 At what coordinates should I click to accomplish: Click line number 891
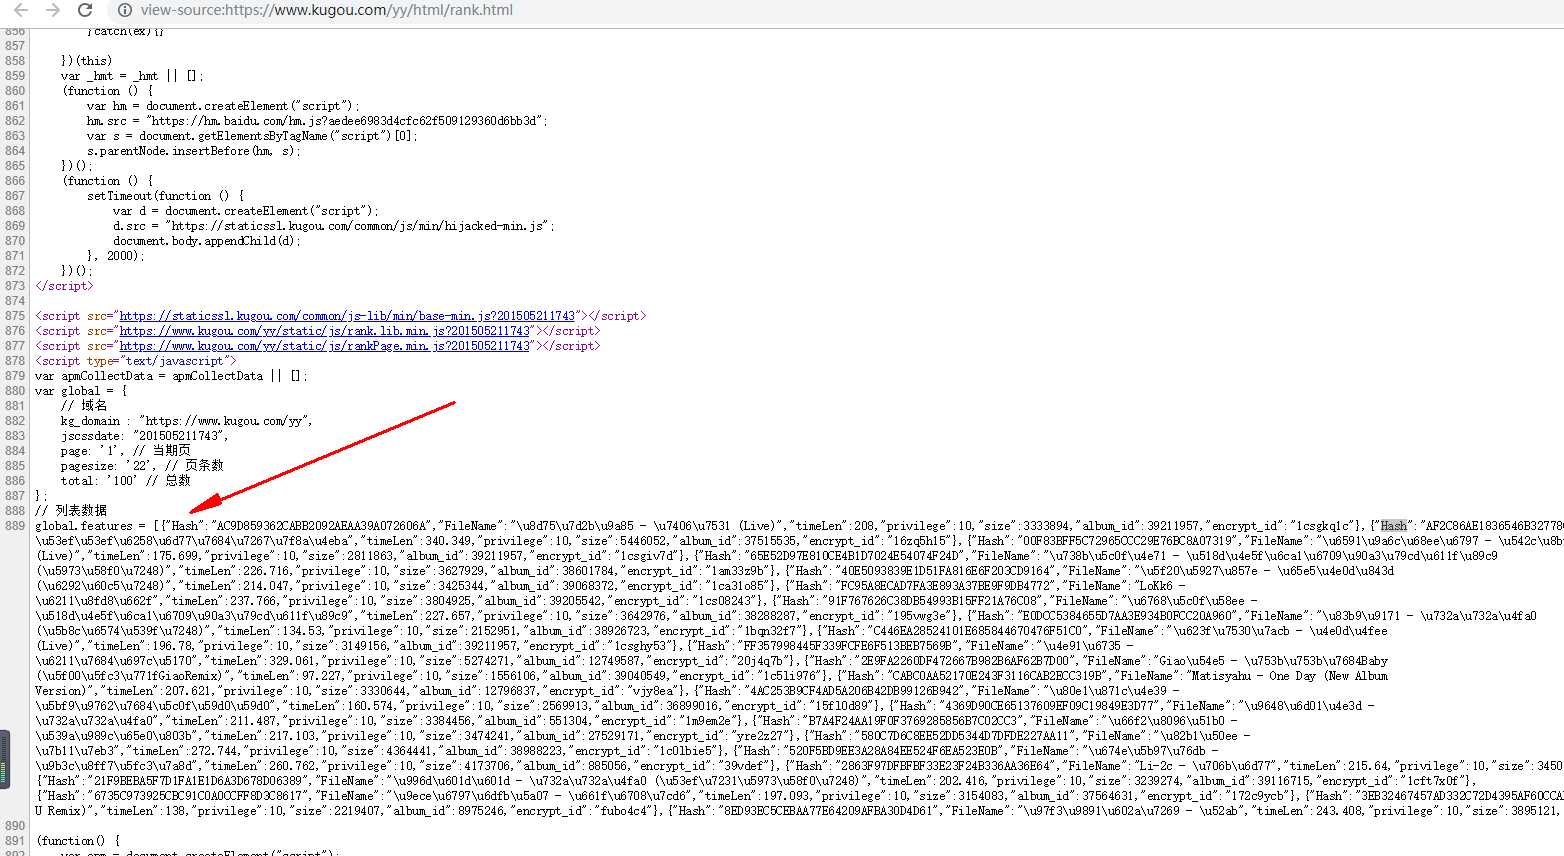tap(14, 841)
